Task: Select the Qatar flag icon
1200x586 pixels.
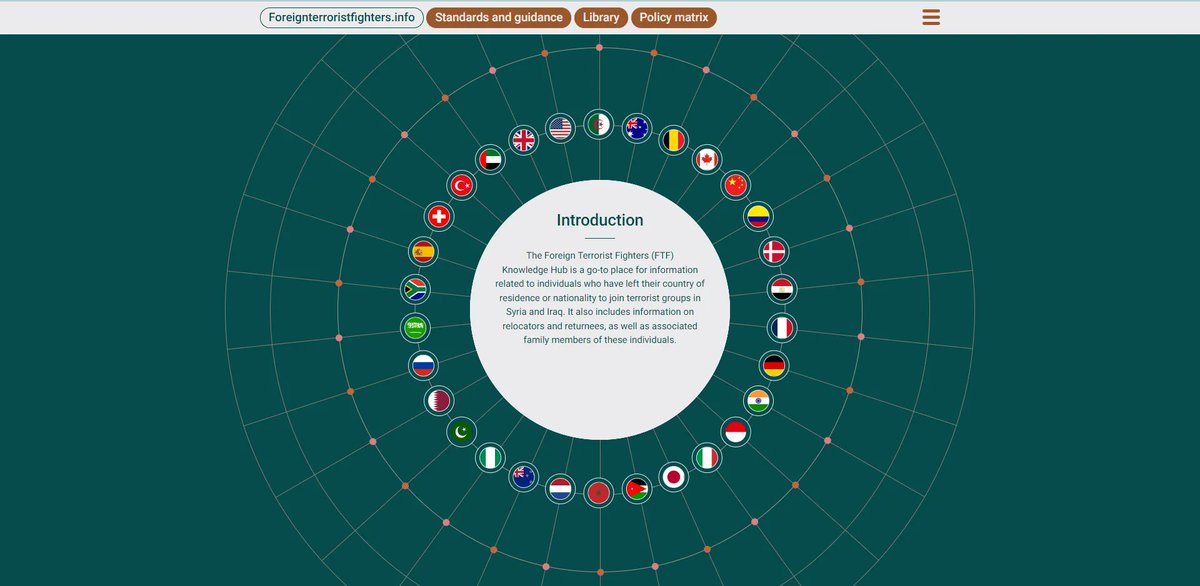Action: click(439, 401)
